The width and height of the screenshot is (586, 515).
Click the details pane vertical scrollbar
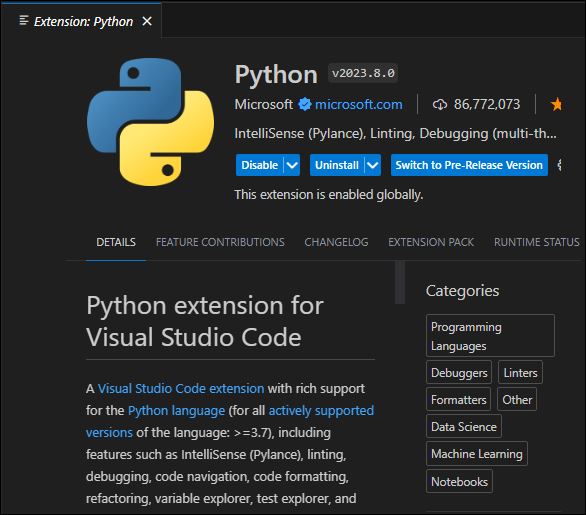tap(400, 283)
